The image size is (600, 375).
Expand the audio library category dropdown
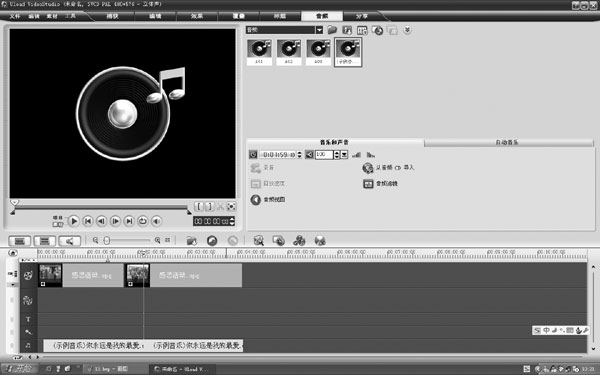coord(319,30)
